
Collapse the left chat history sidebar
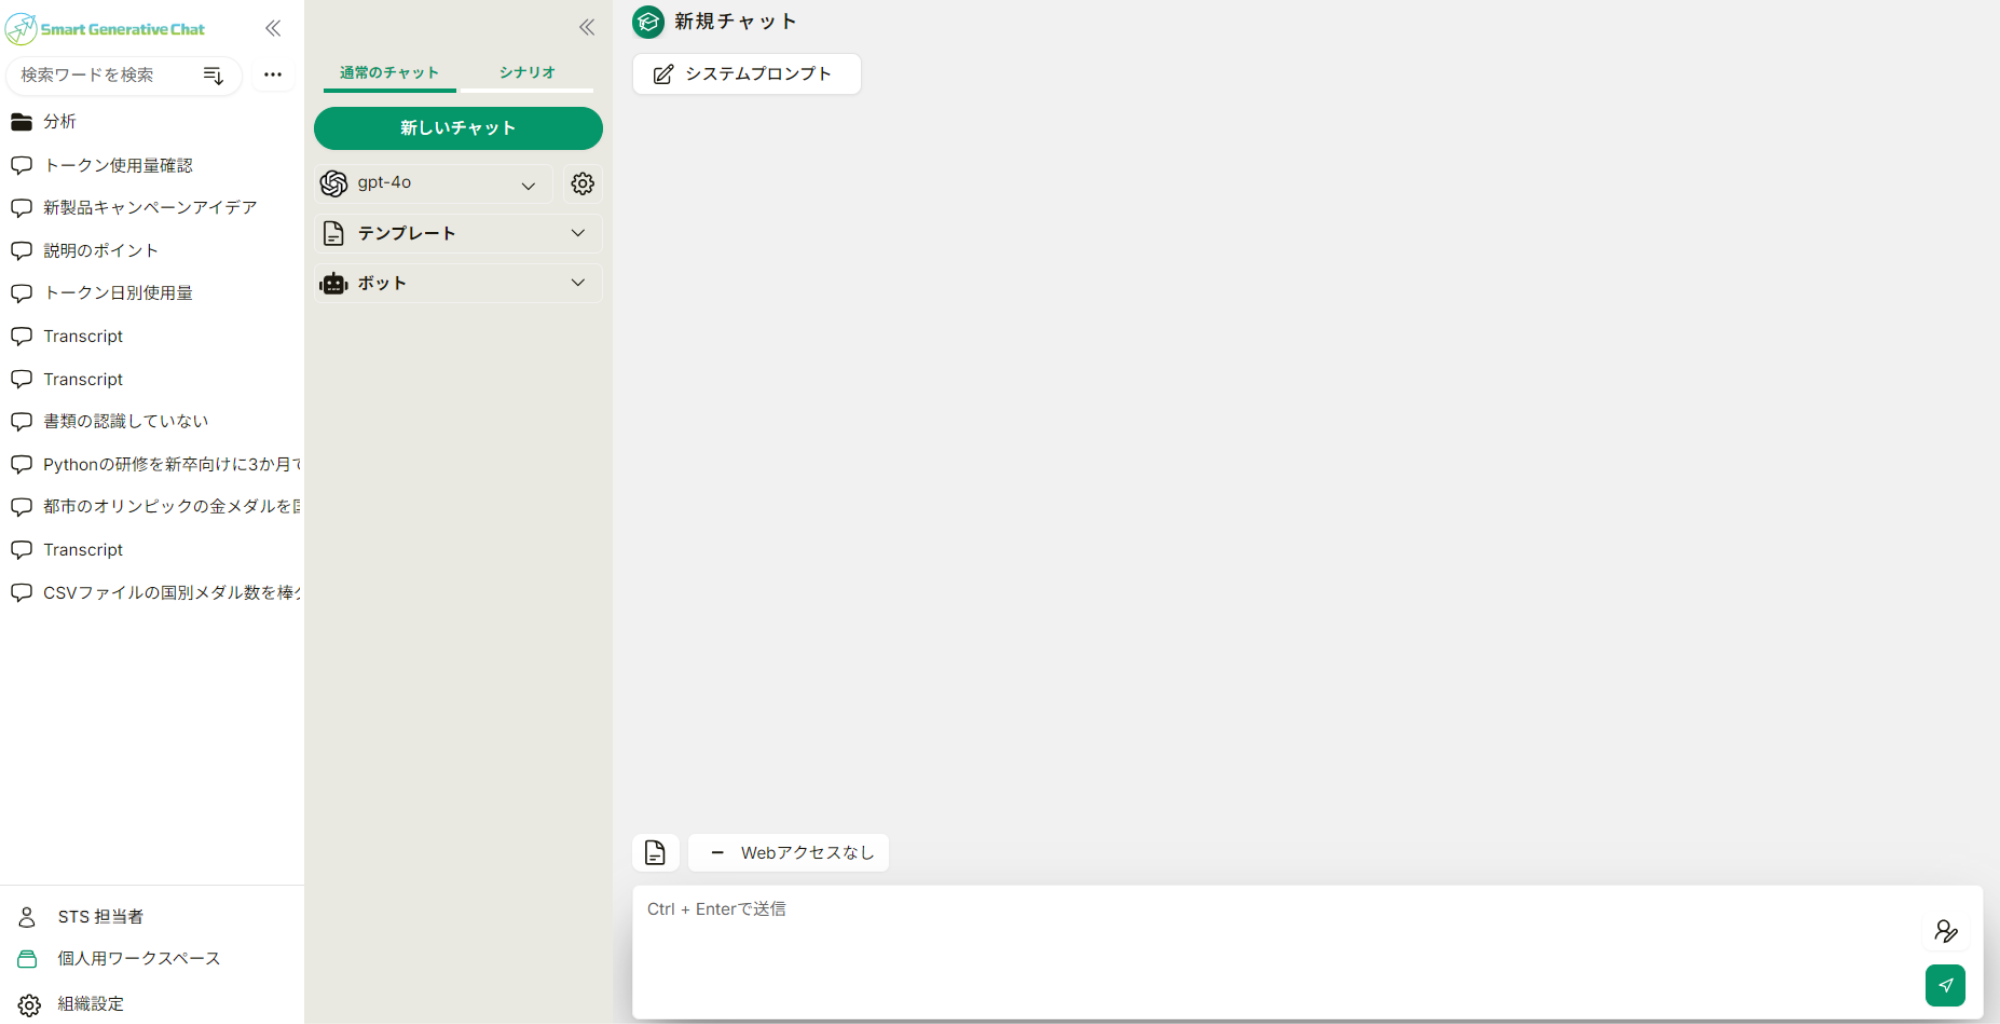click(x=273, y=28)
